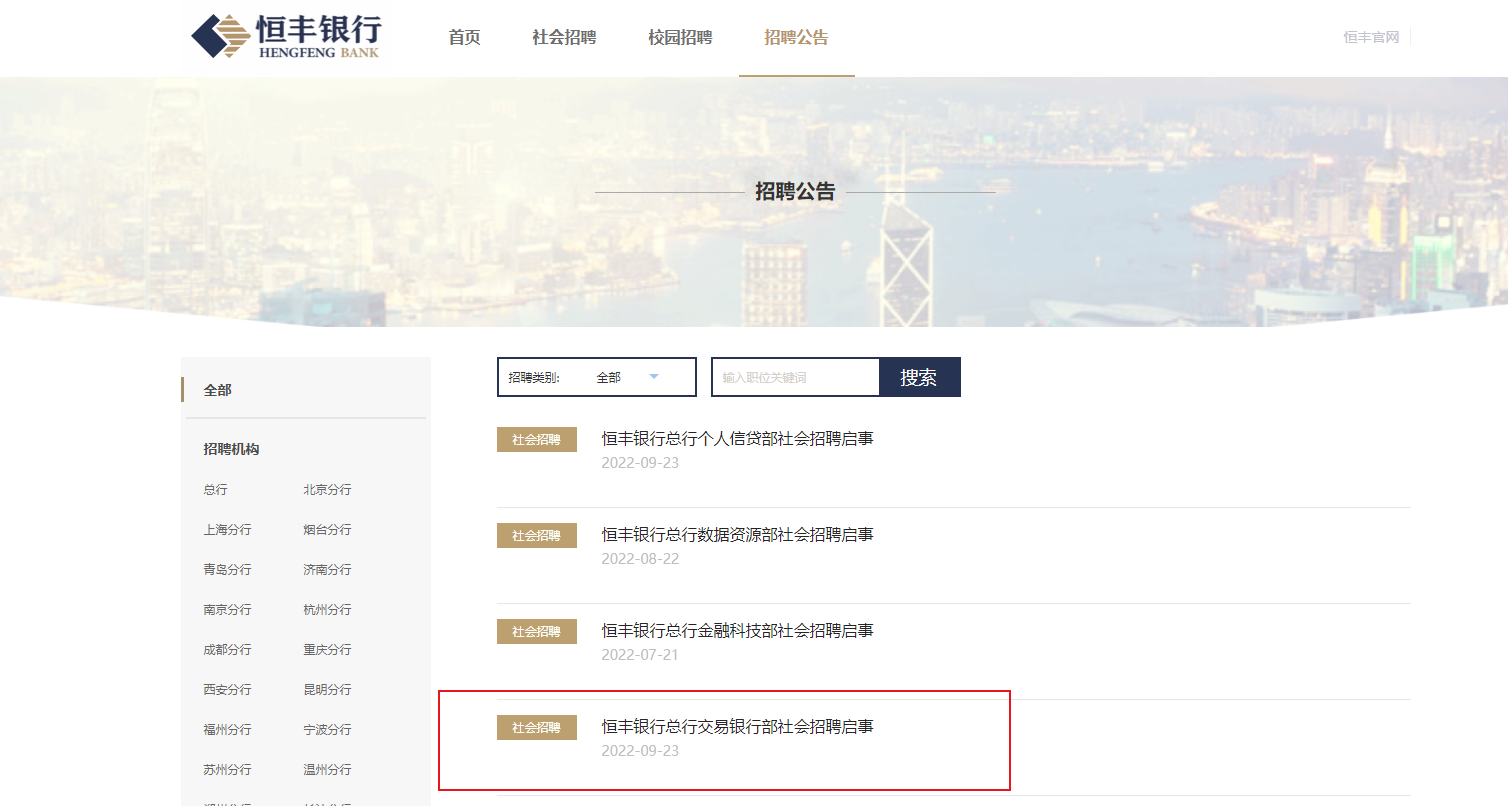Click the date 2022-07-21 under 金融科技部 posting

click(x=640, y=655)
